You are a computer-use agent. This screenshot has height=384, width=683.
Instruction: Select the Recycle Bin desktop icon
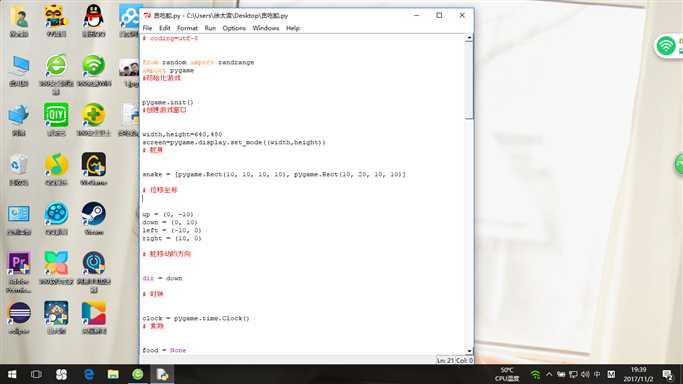(19, 170)
